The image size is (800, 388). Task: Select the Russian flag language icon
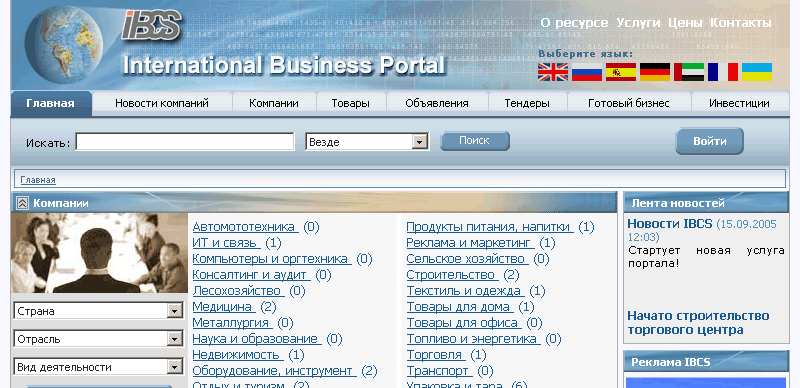coord(587,72)
